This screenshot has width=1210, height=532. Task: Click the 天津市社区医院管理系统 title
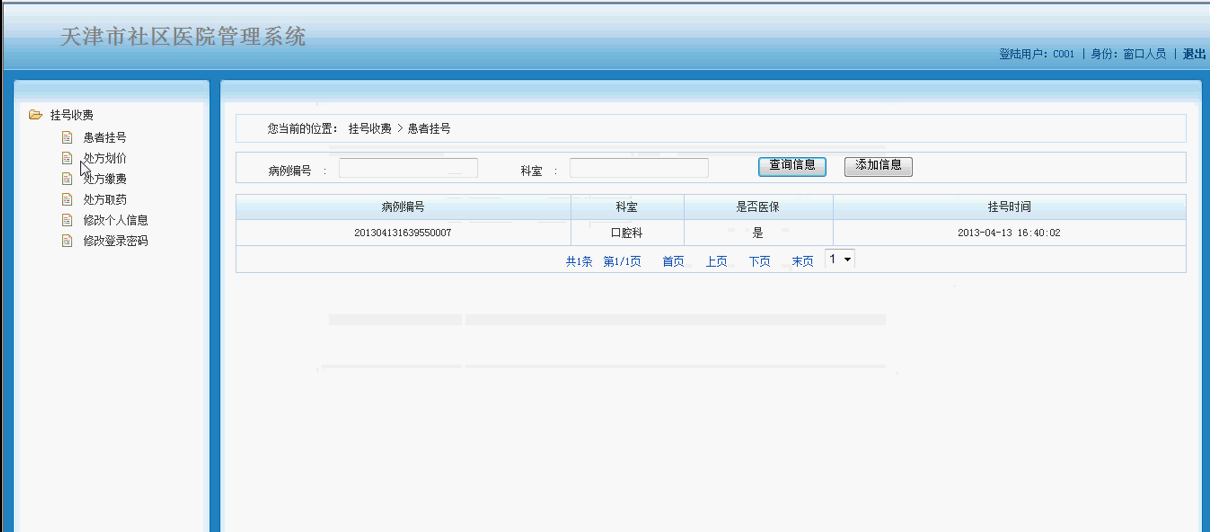[183, 37]
